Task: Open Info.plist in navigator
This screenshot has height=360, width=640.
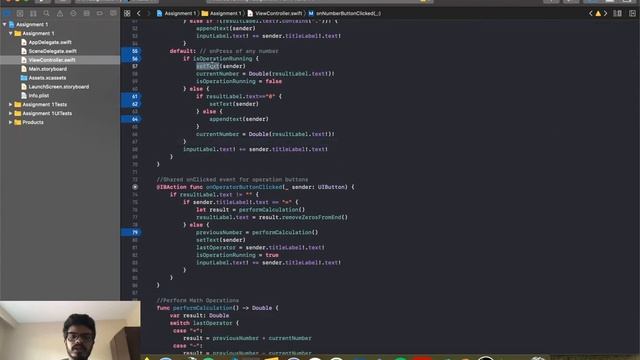Action: (x=35, y=96)
